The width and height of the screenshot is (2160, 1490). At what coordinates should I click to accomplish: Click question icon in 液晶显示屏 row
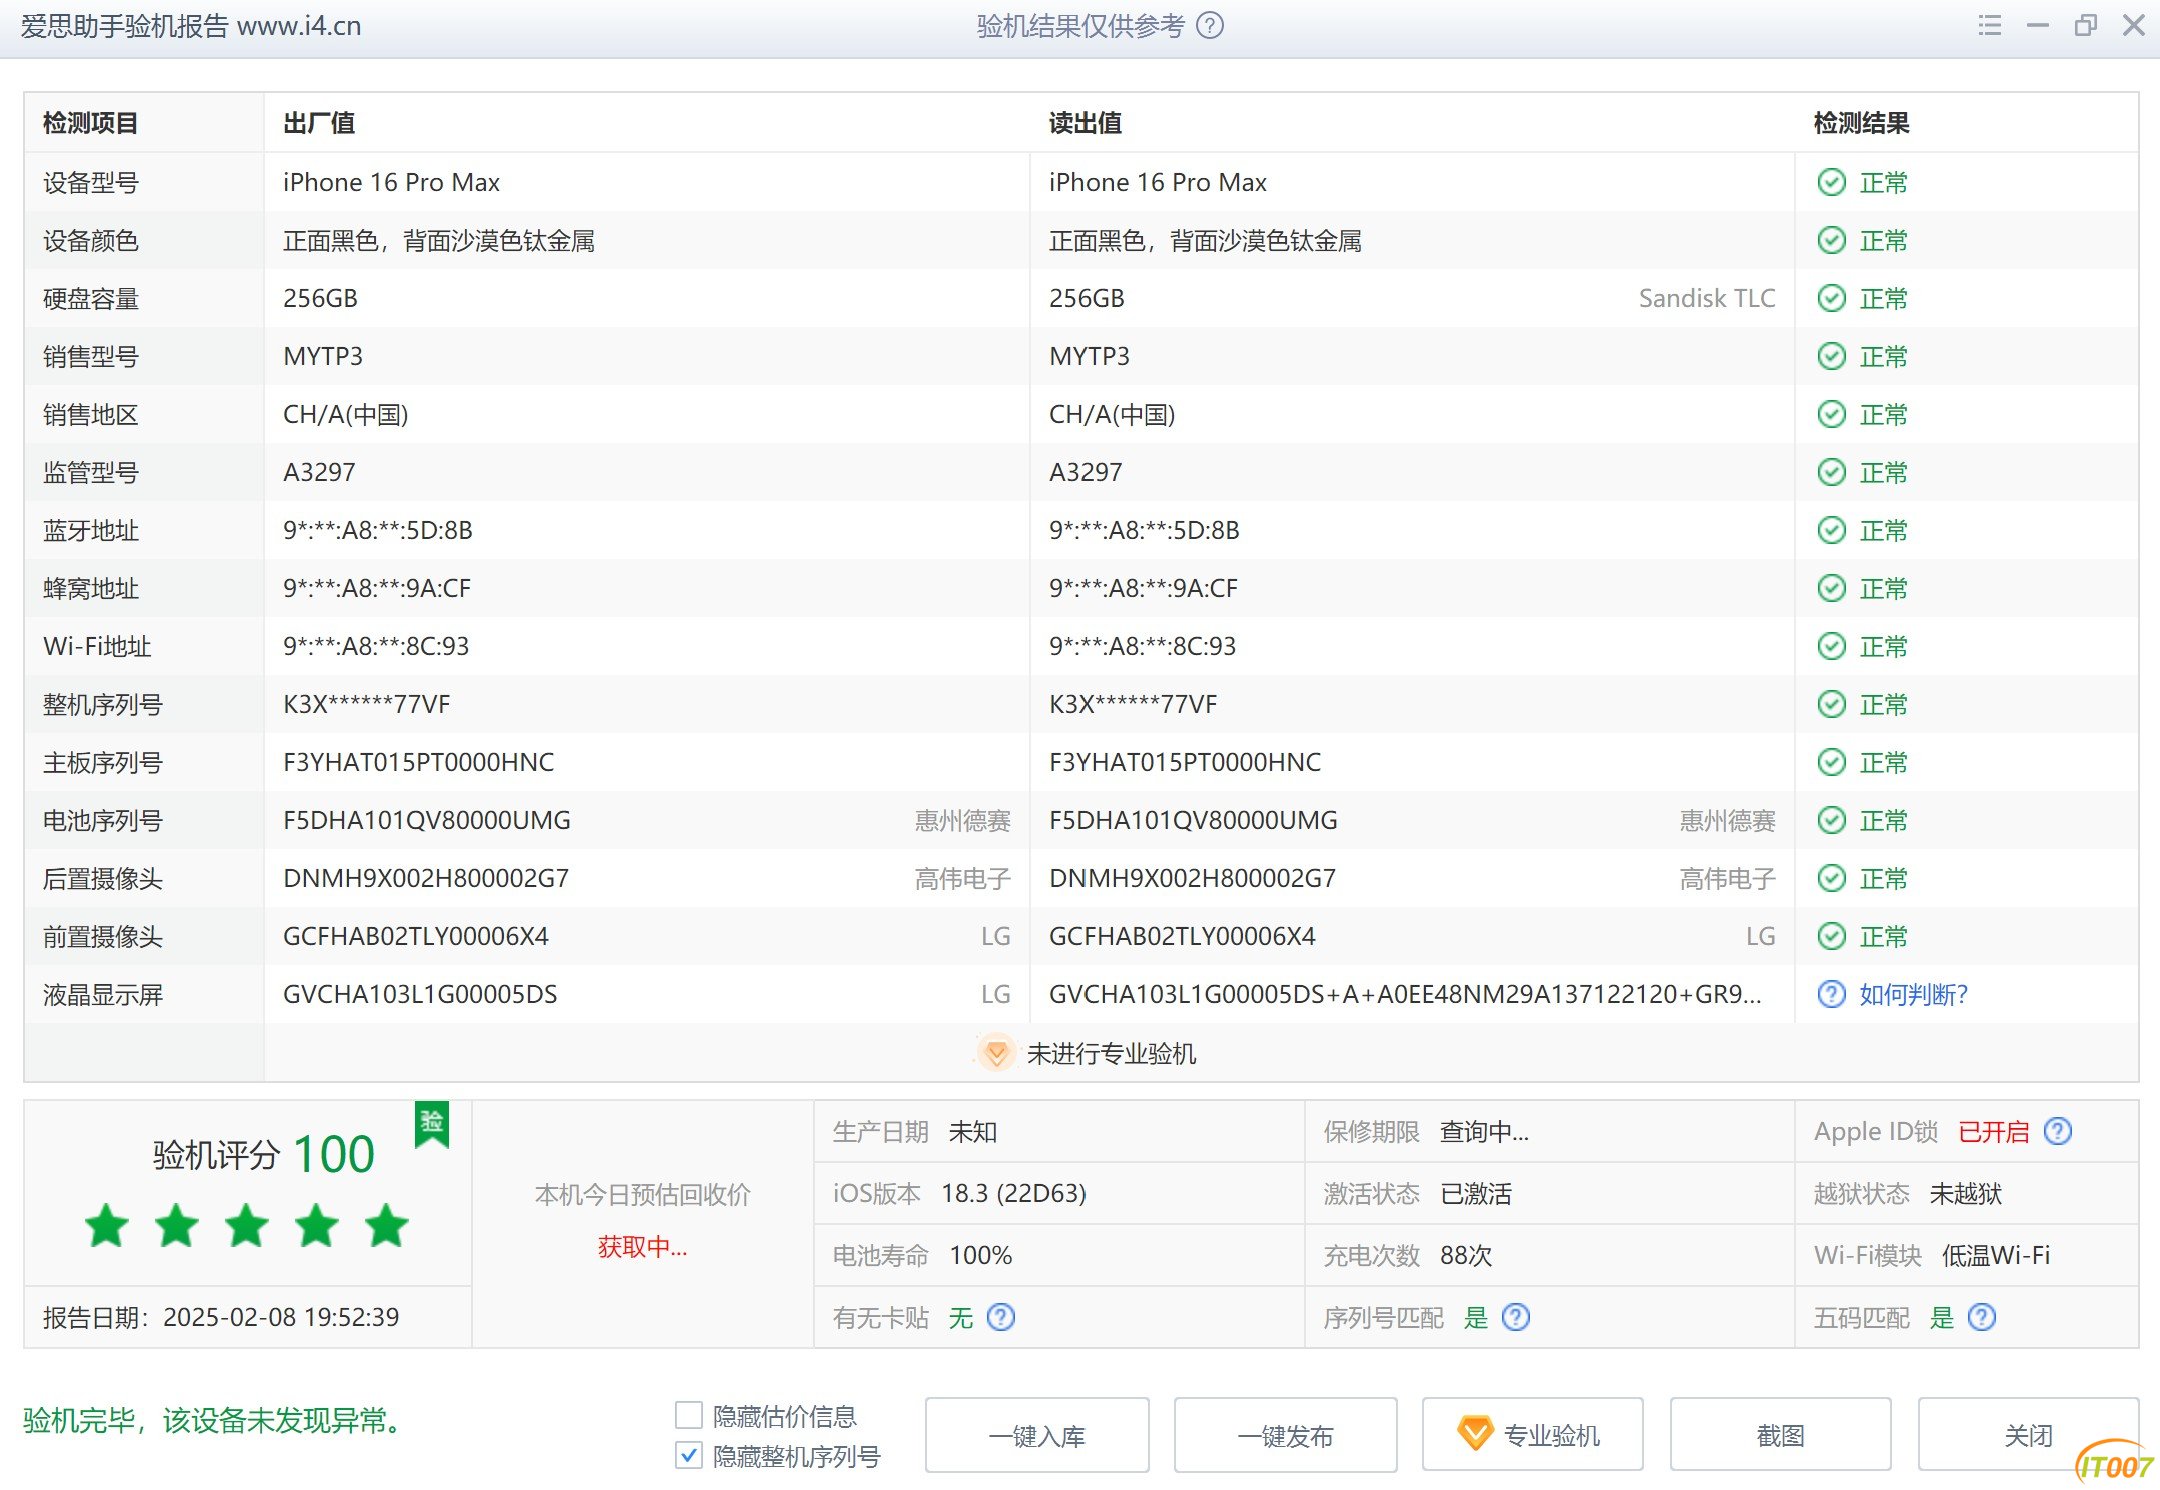pyautogui.click(x=1831, y=994)
